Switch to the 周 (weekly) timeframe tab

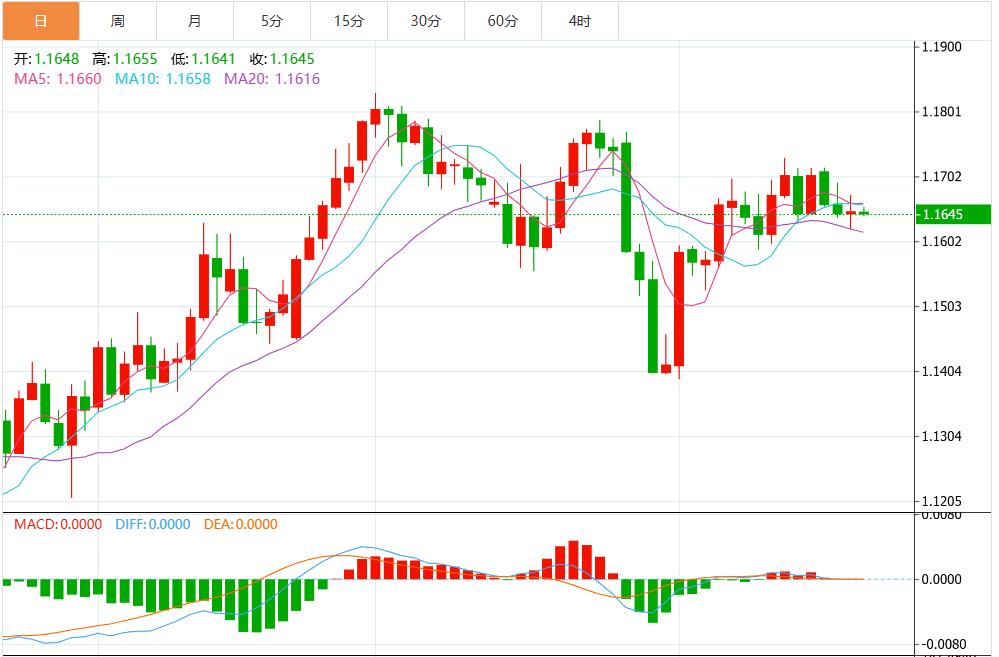[118, 20]
